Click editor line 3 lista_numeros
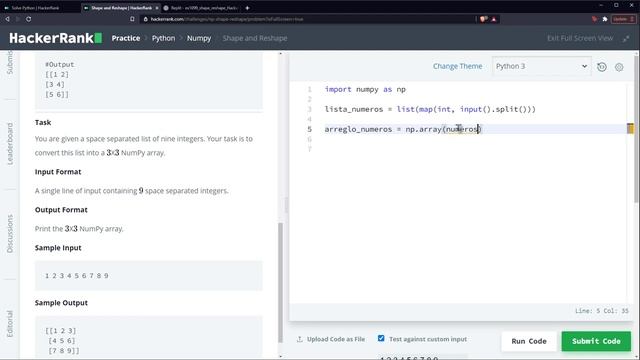This screenshot has width=640, height=360. pos(430,109)
